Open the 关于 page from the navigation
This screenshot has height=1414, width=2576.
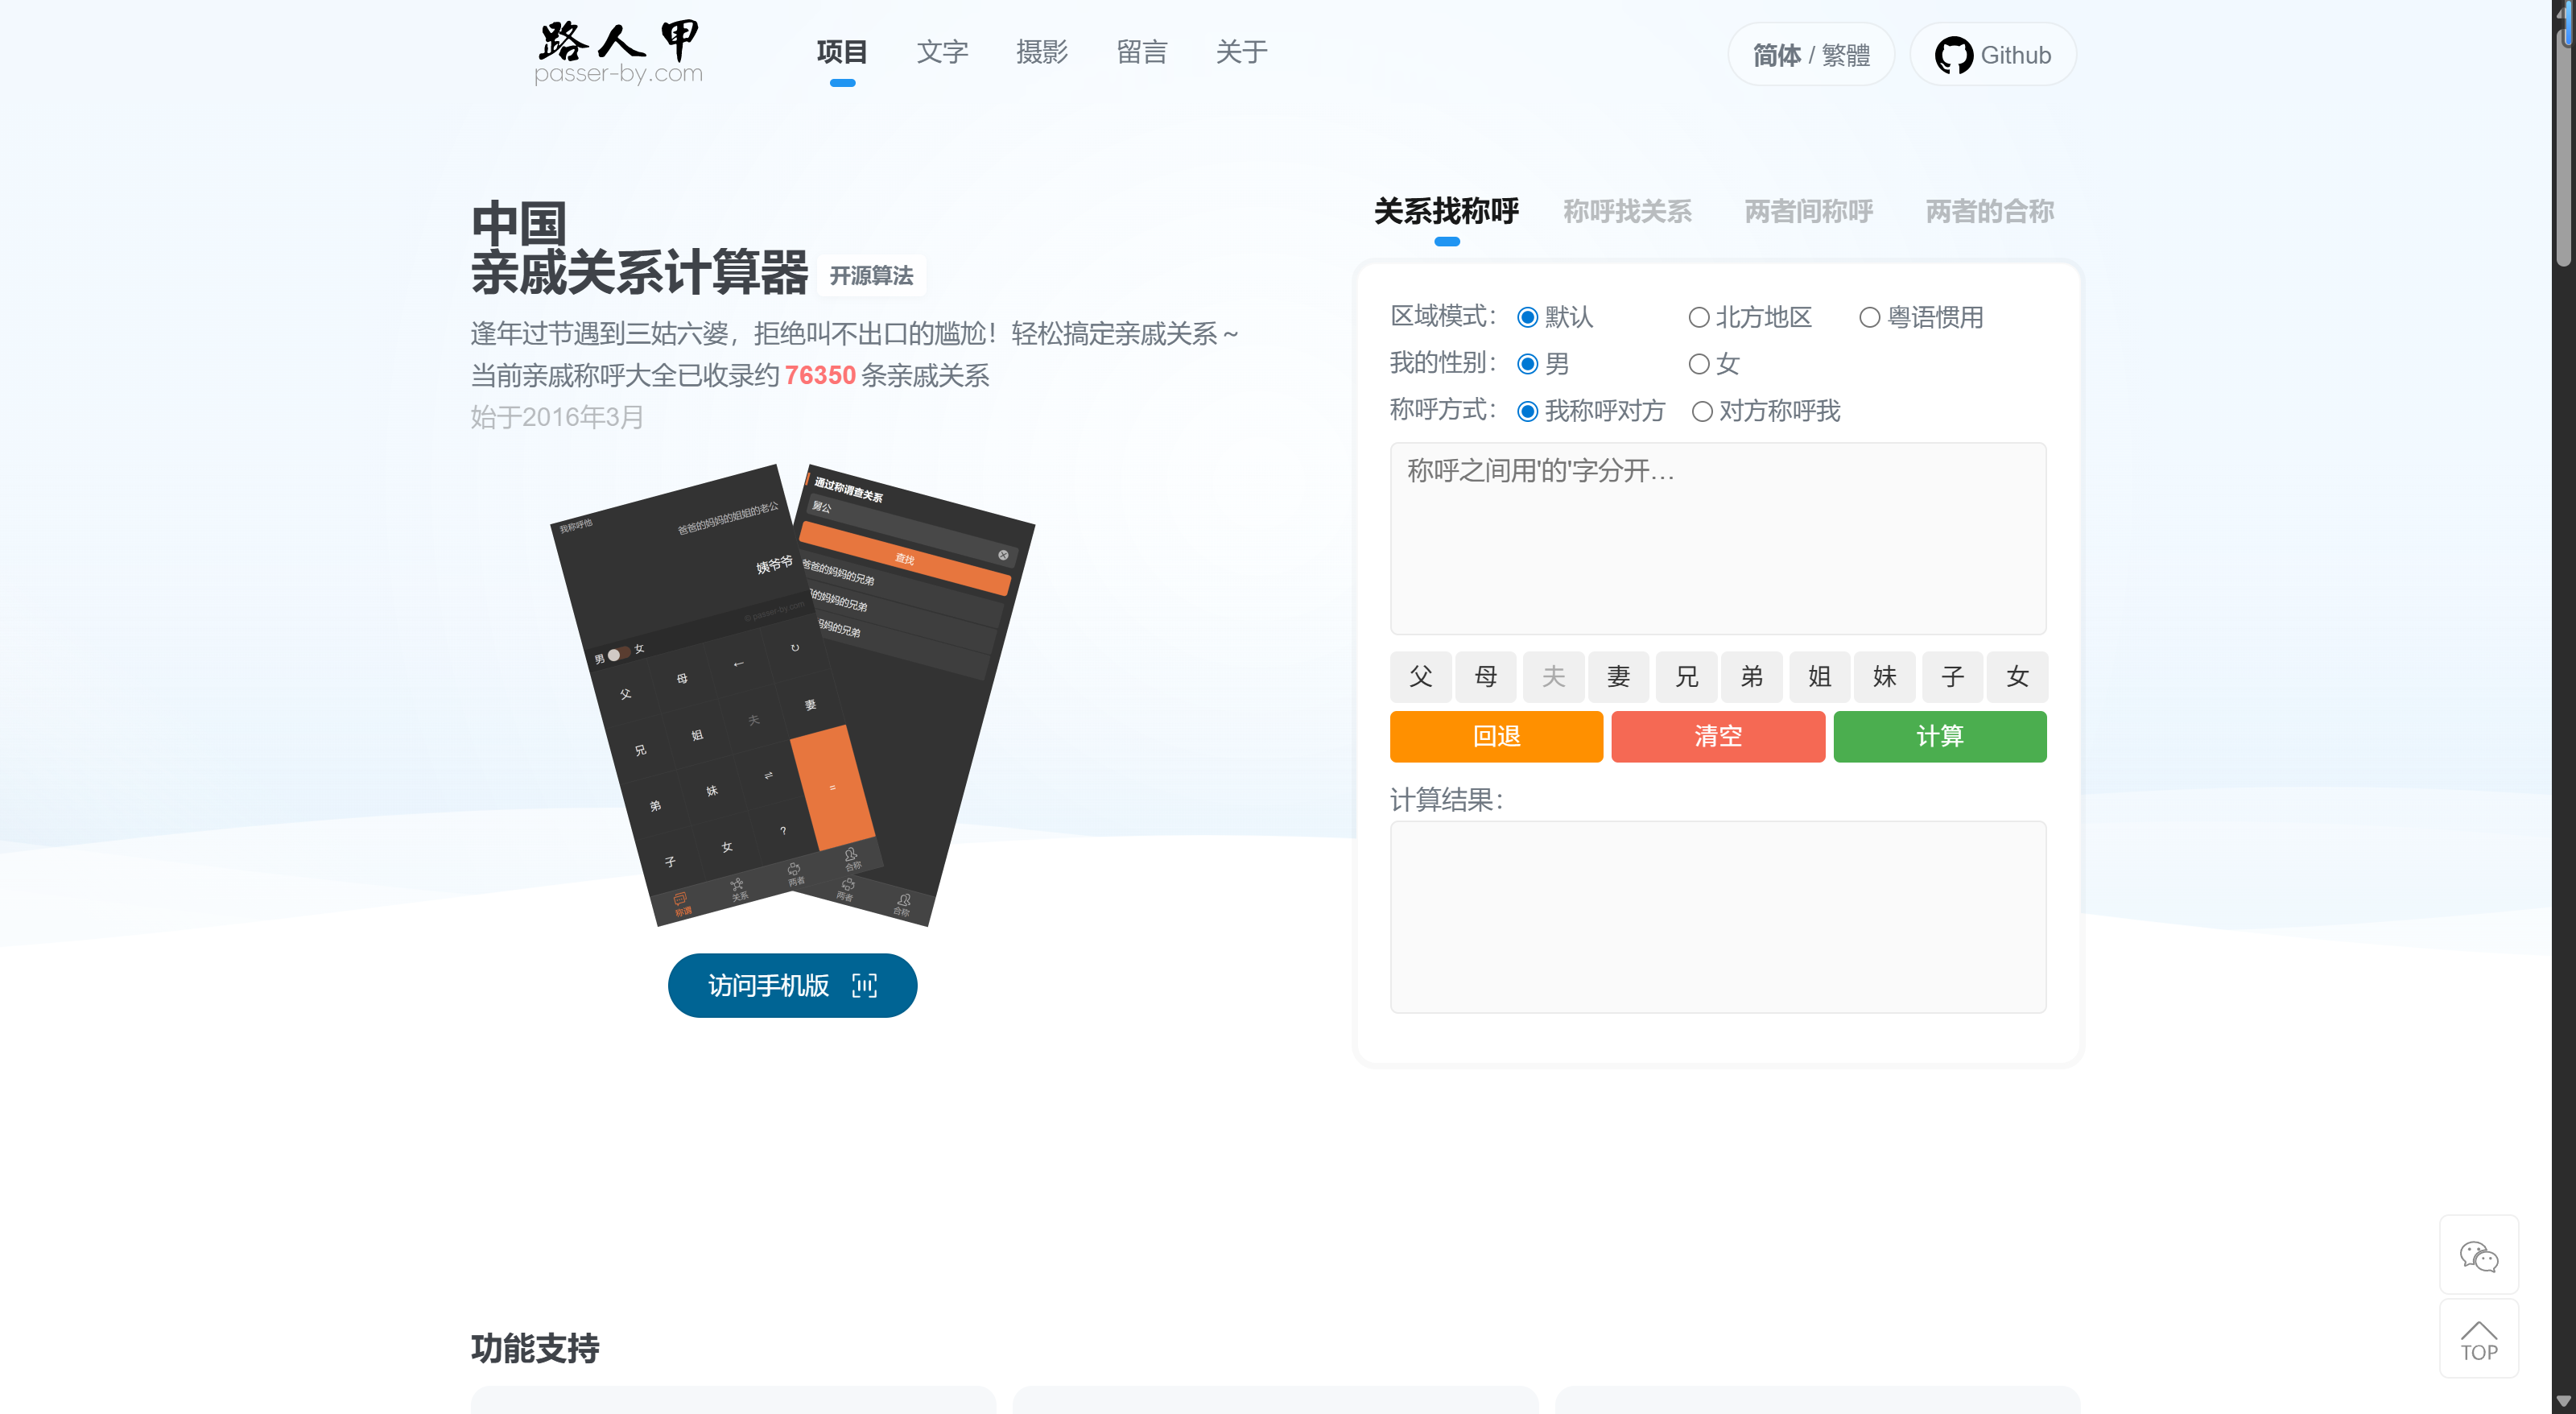(x=1241, y=52)
